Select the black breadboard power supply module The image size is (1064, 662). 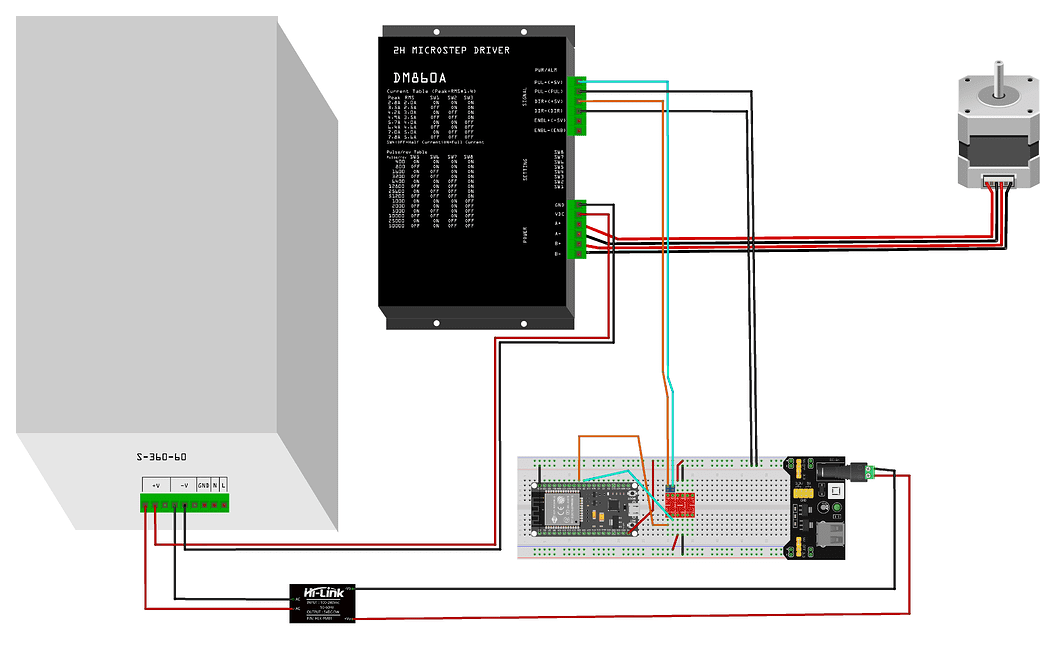820,506
